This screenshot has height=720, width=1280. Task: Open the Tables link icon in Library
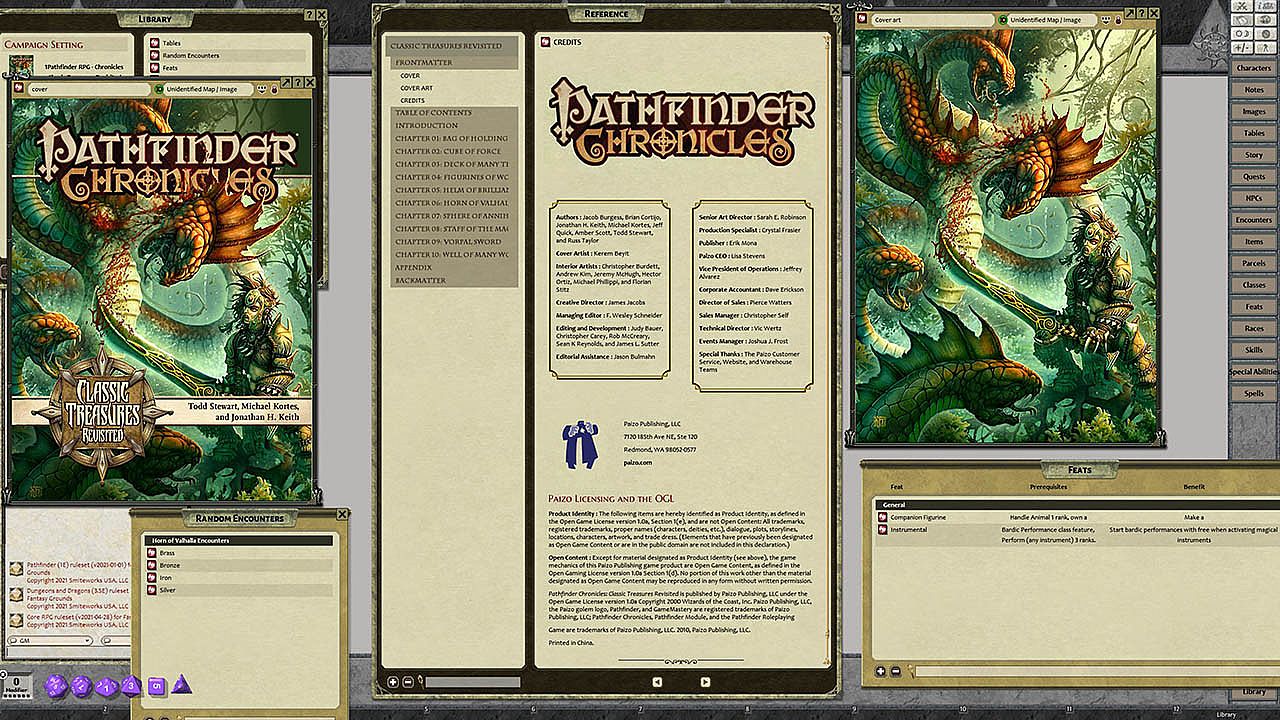pyautogui.click(x=155, y=43)
